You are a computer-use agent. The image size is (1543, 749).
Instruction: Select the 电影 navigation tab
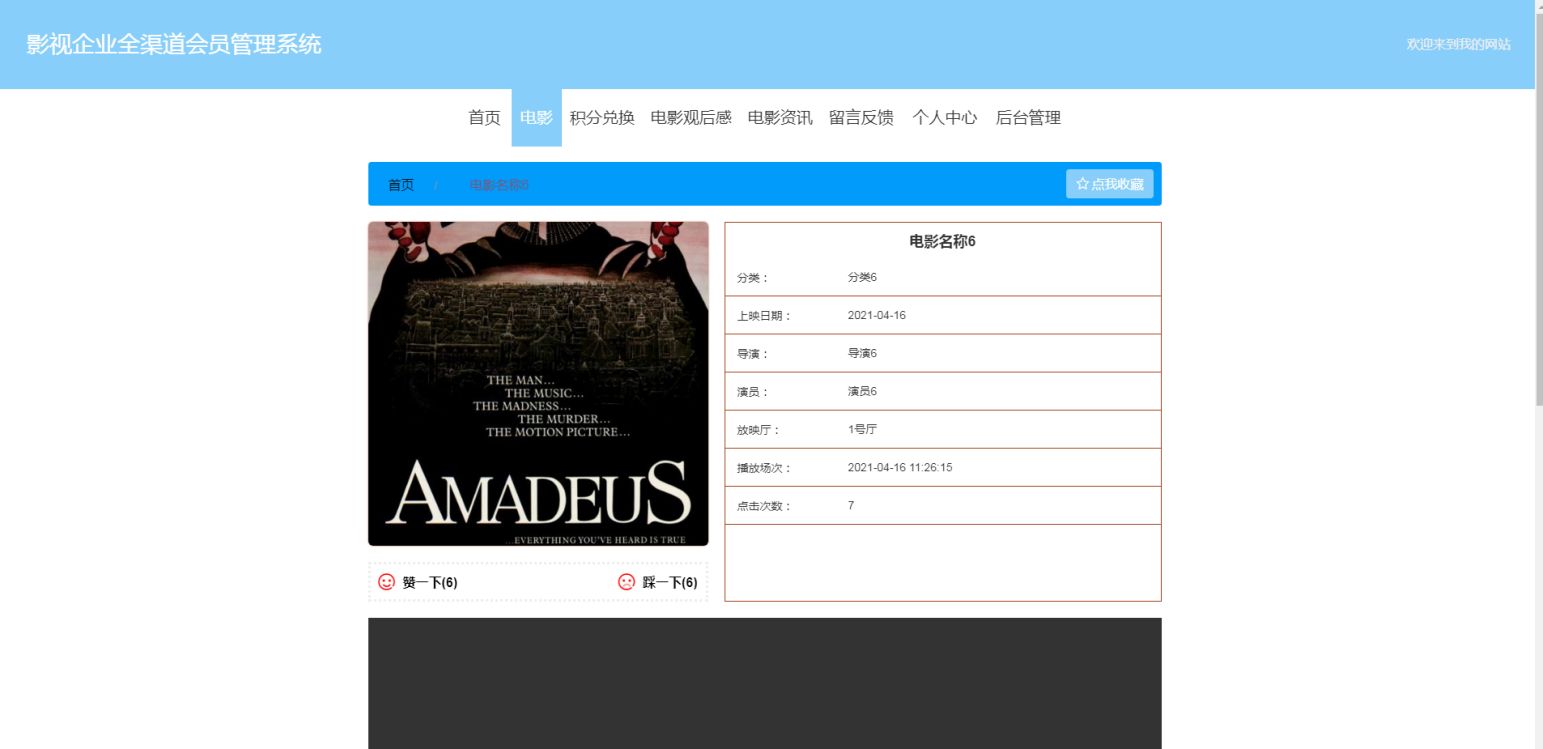[536, 118]
